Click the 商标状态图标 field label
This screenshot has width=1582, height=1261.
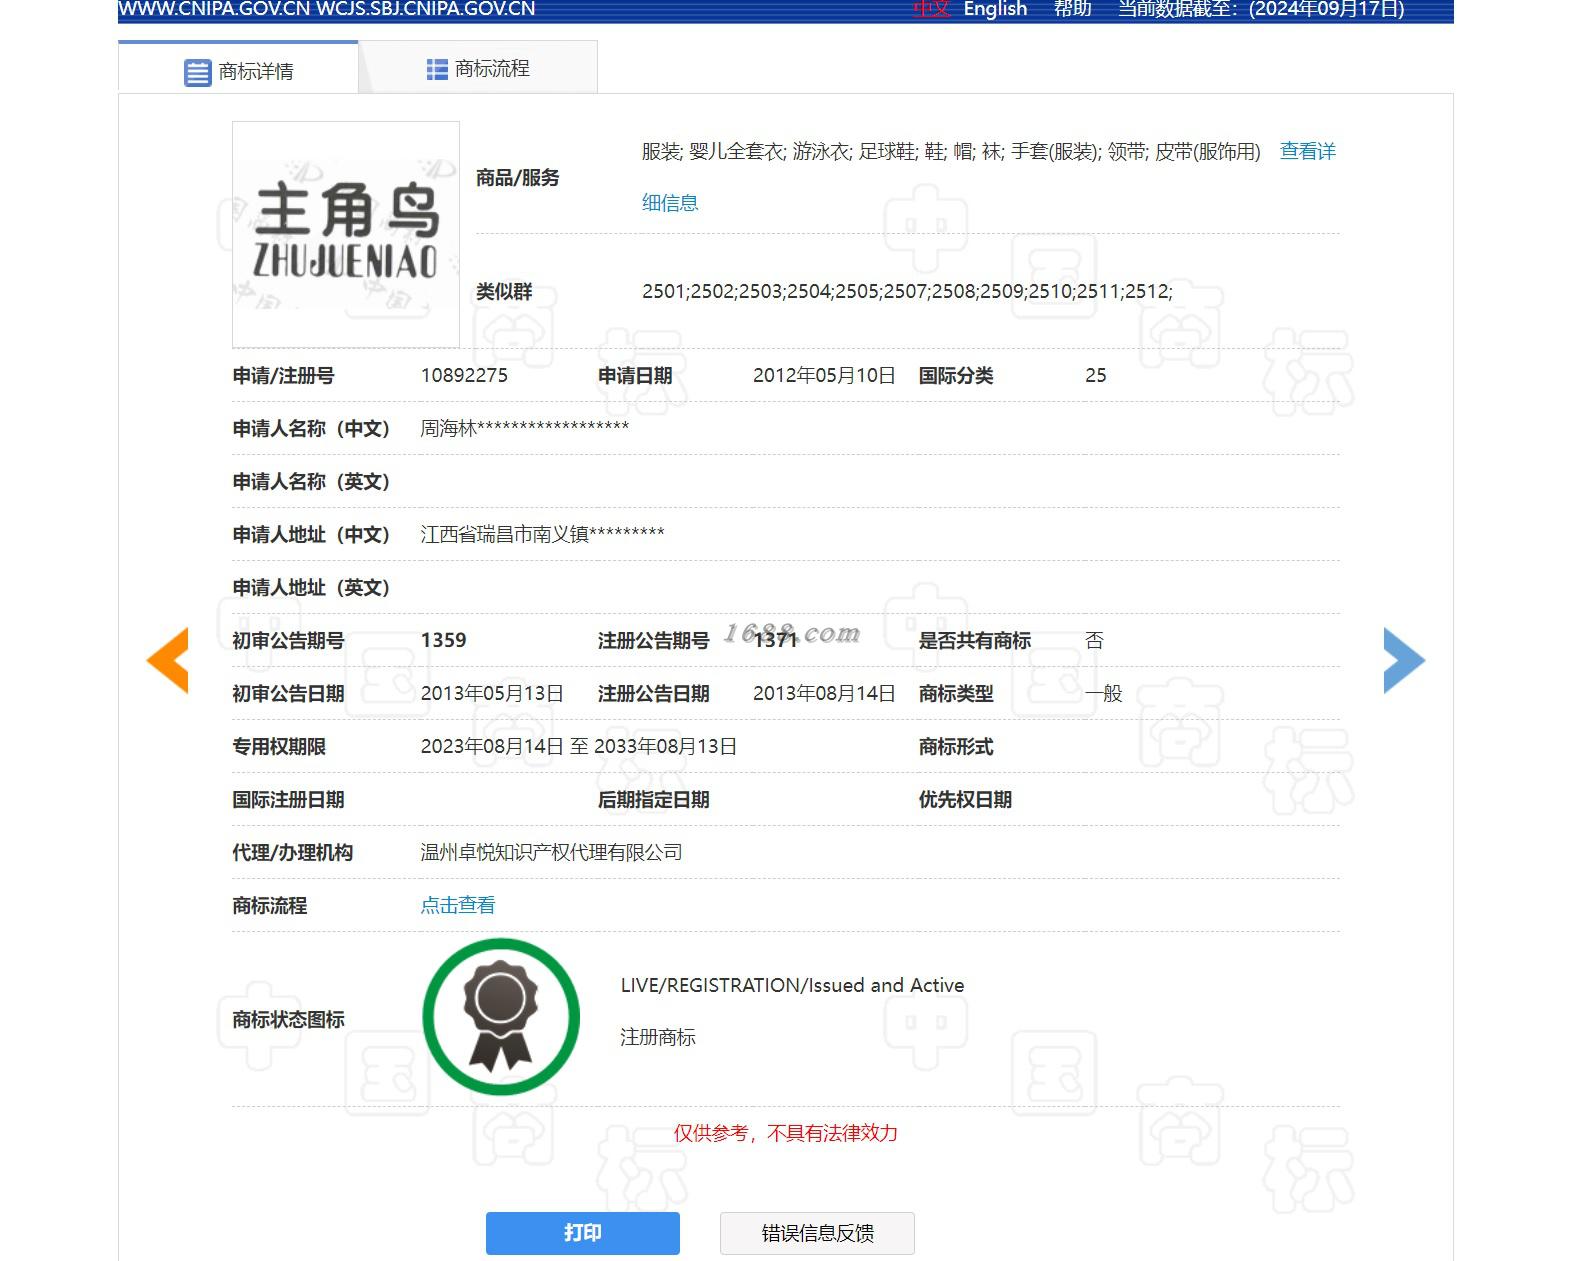[288, 1019]
